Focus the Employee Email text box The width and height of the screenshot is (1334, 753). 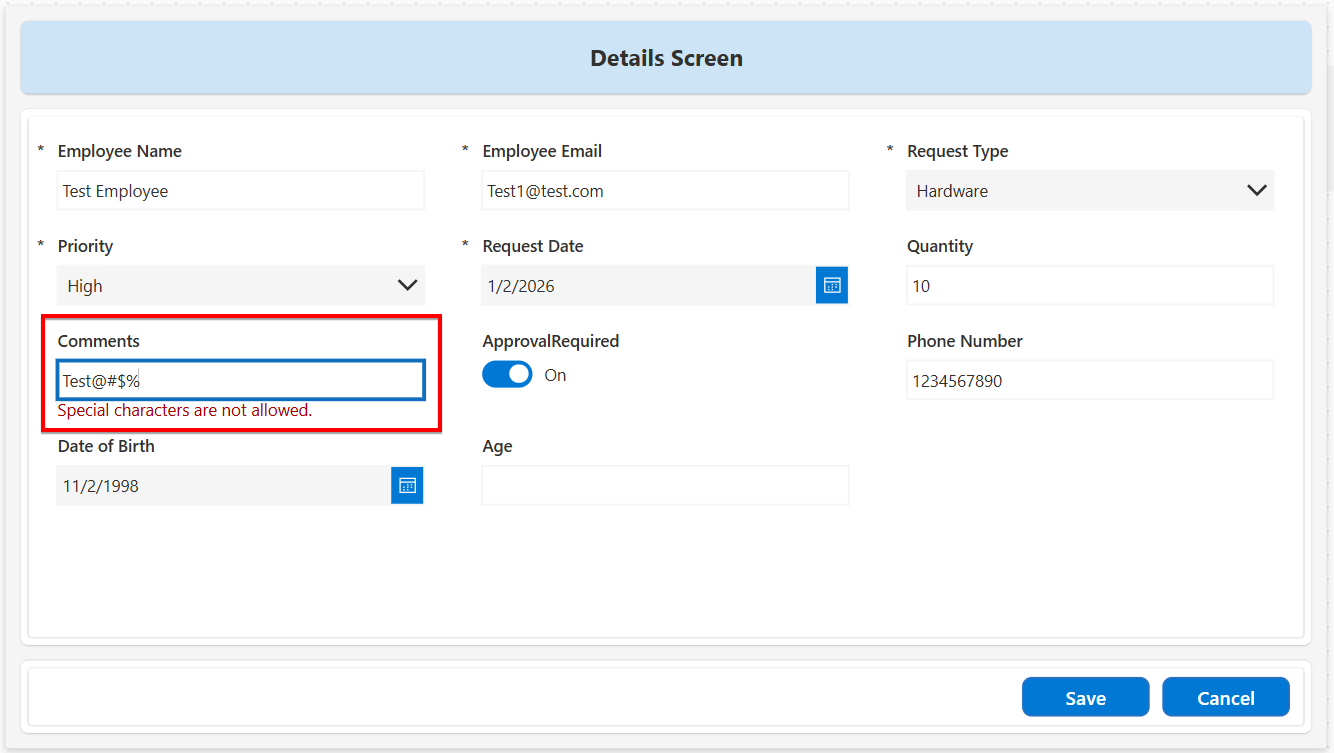665,190
